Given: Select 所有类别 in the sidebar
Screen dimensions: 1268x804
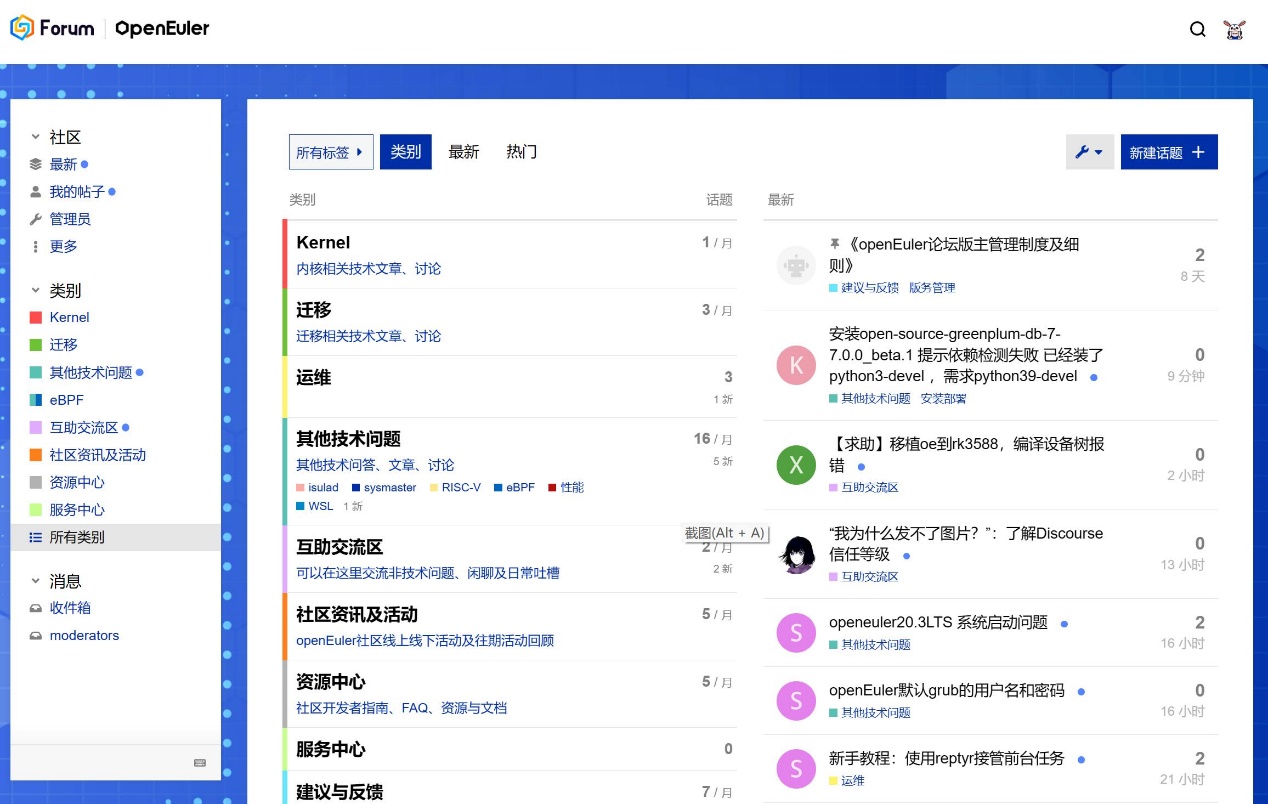Looking at the screenshot, I should [77, 537].
